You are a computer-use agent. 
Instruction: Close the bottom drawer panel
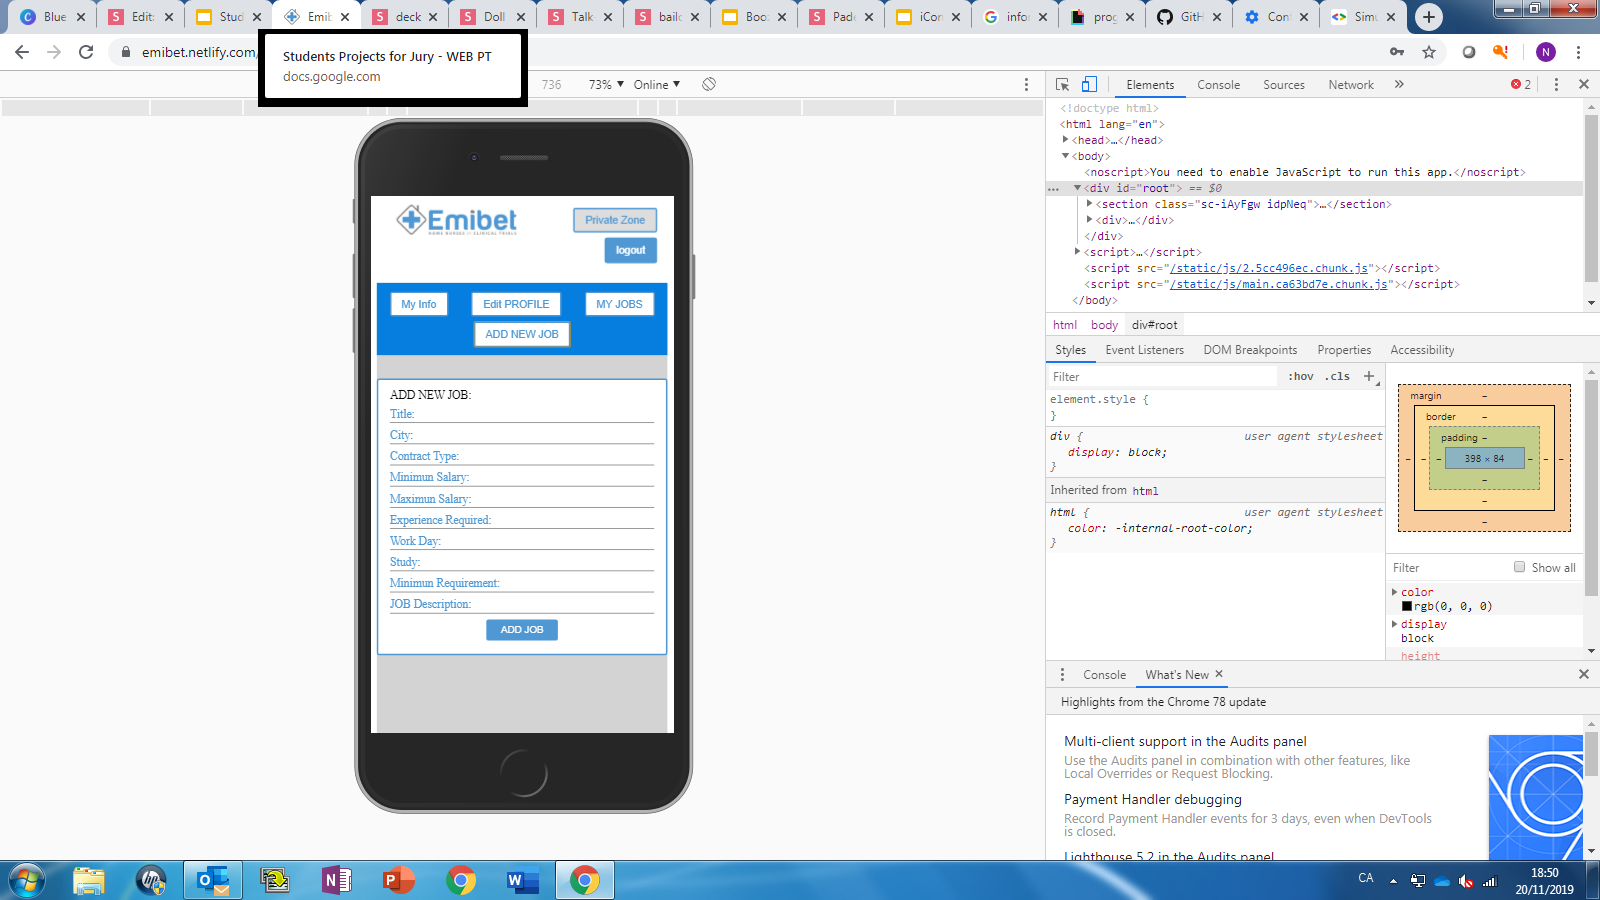coord(1584,674)
